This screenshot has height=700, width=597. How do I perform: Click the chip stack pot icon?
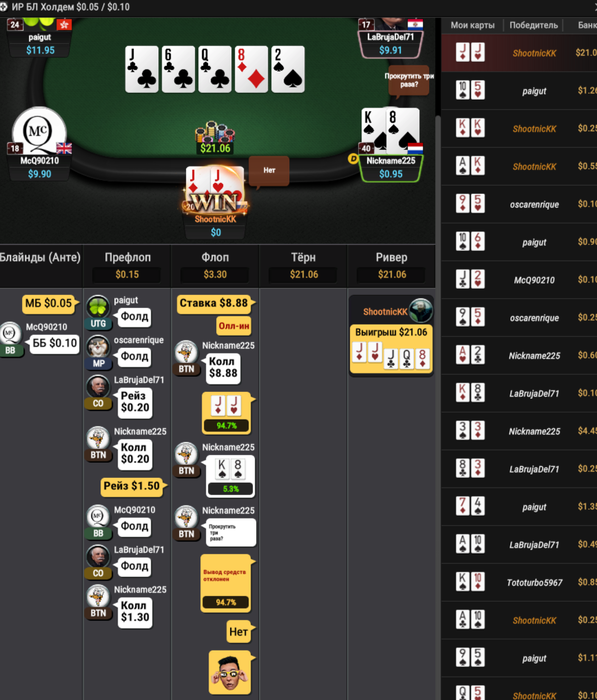point(215,132)
